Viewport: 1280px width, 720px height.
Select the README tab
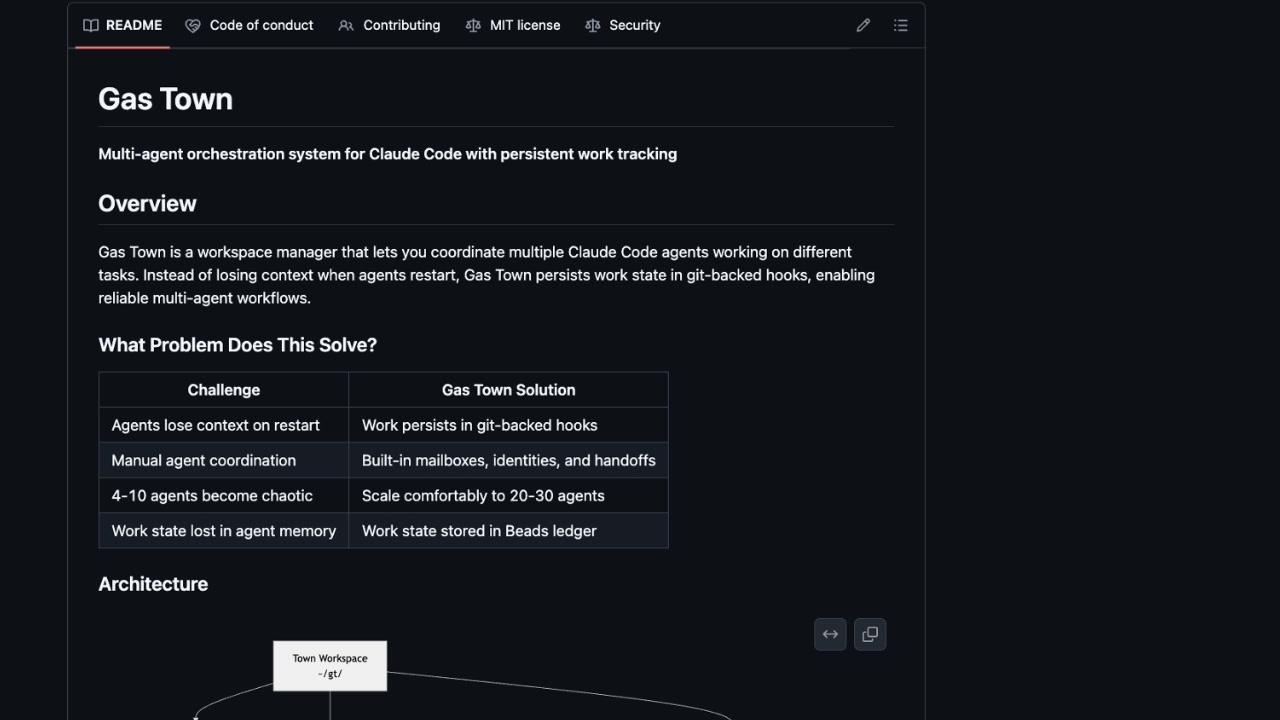(133, 25)
